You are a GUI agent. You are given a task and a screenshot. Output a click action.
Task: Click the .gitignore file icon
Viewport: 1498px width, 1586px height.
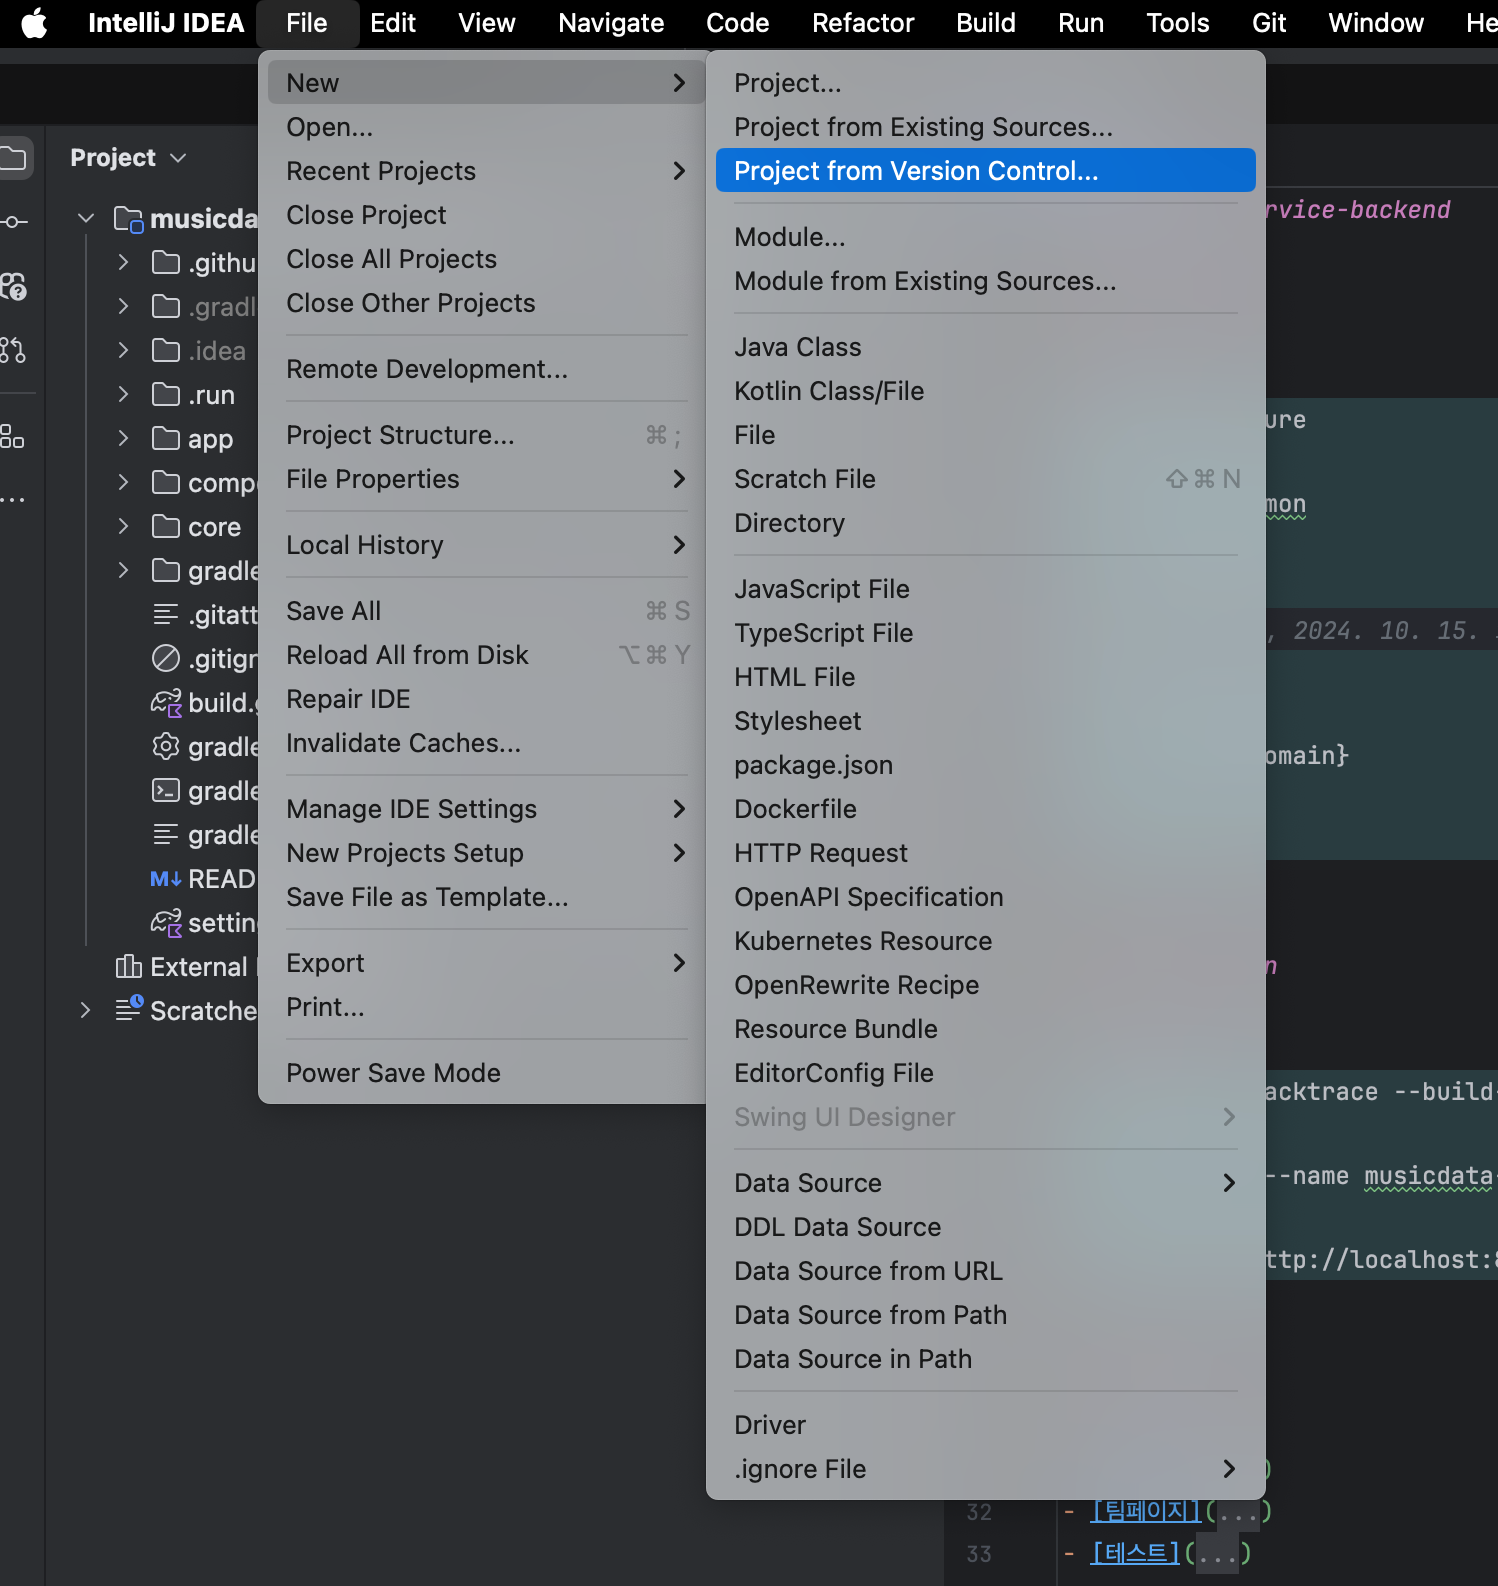[x=165, y=658]
